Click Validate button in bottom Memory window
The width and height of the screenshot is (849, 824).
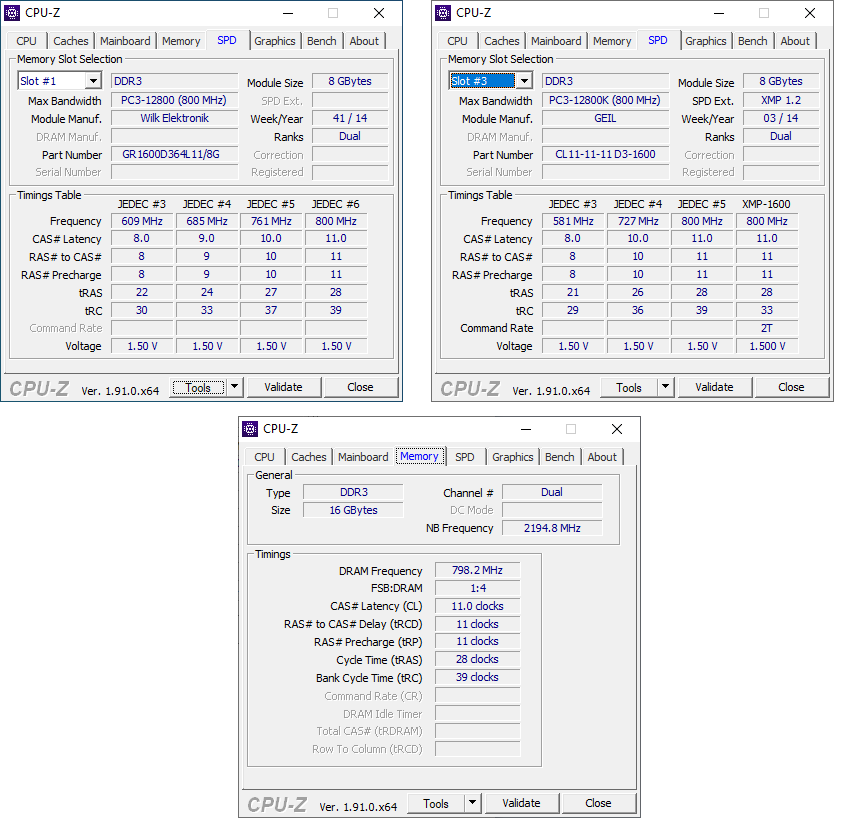(521, 803)
